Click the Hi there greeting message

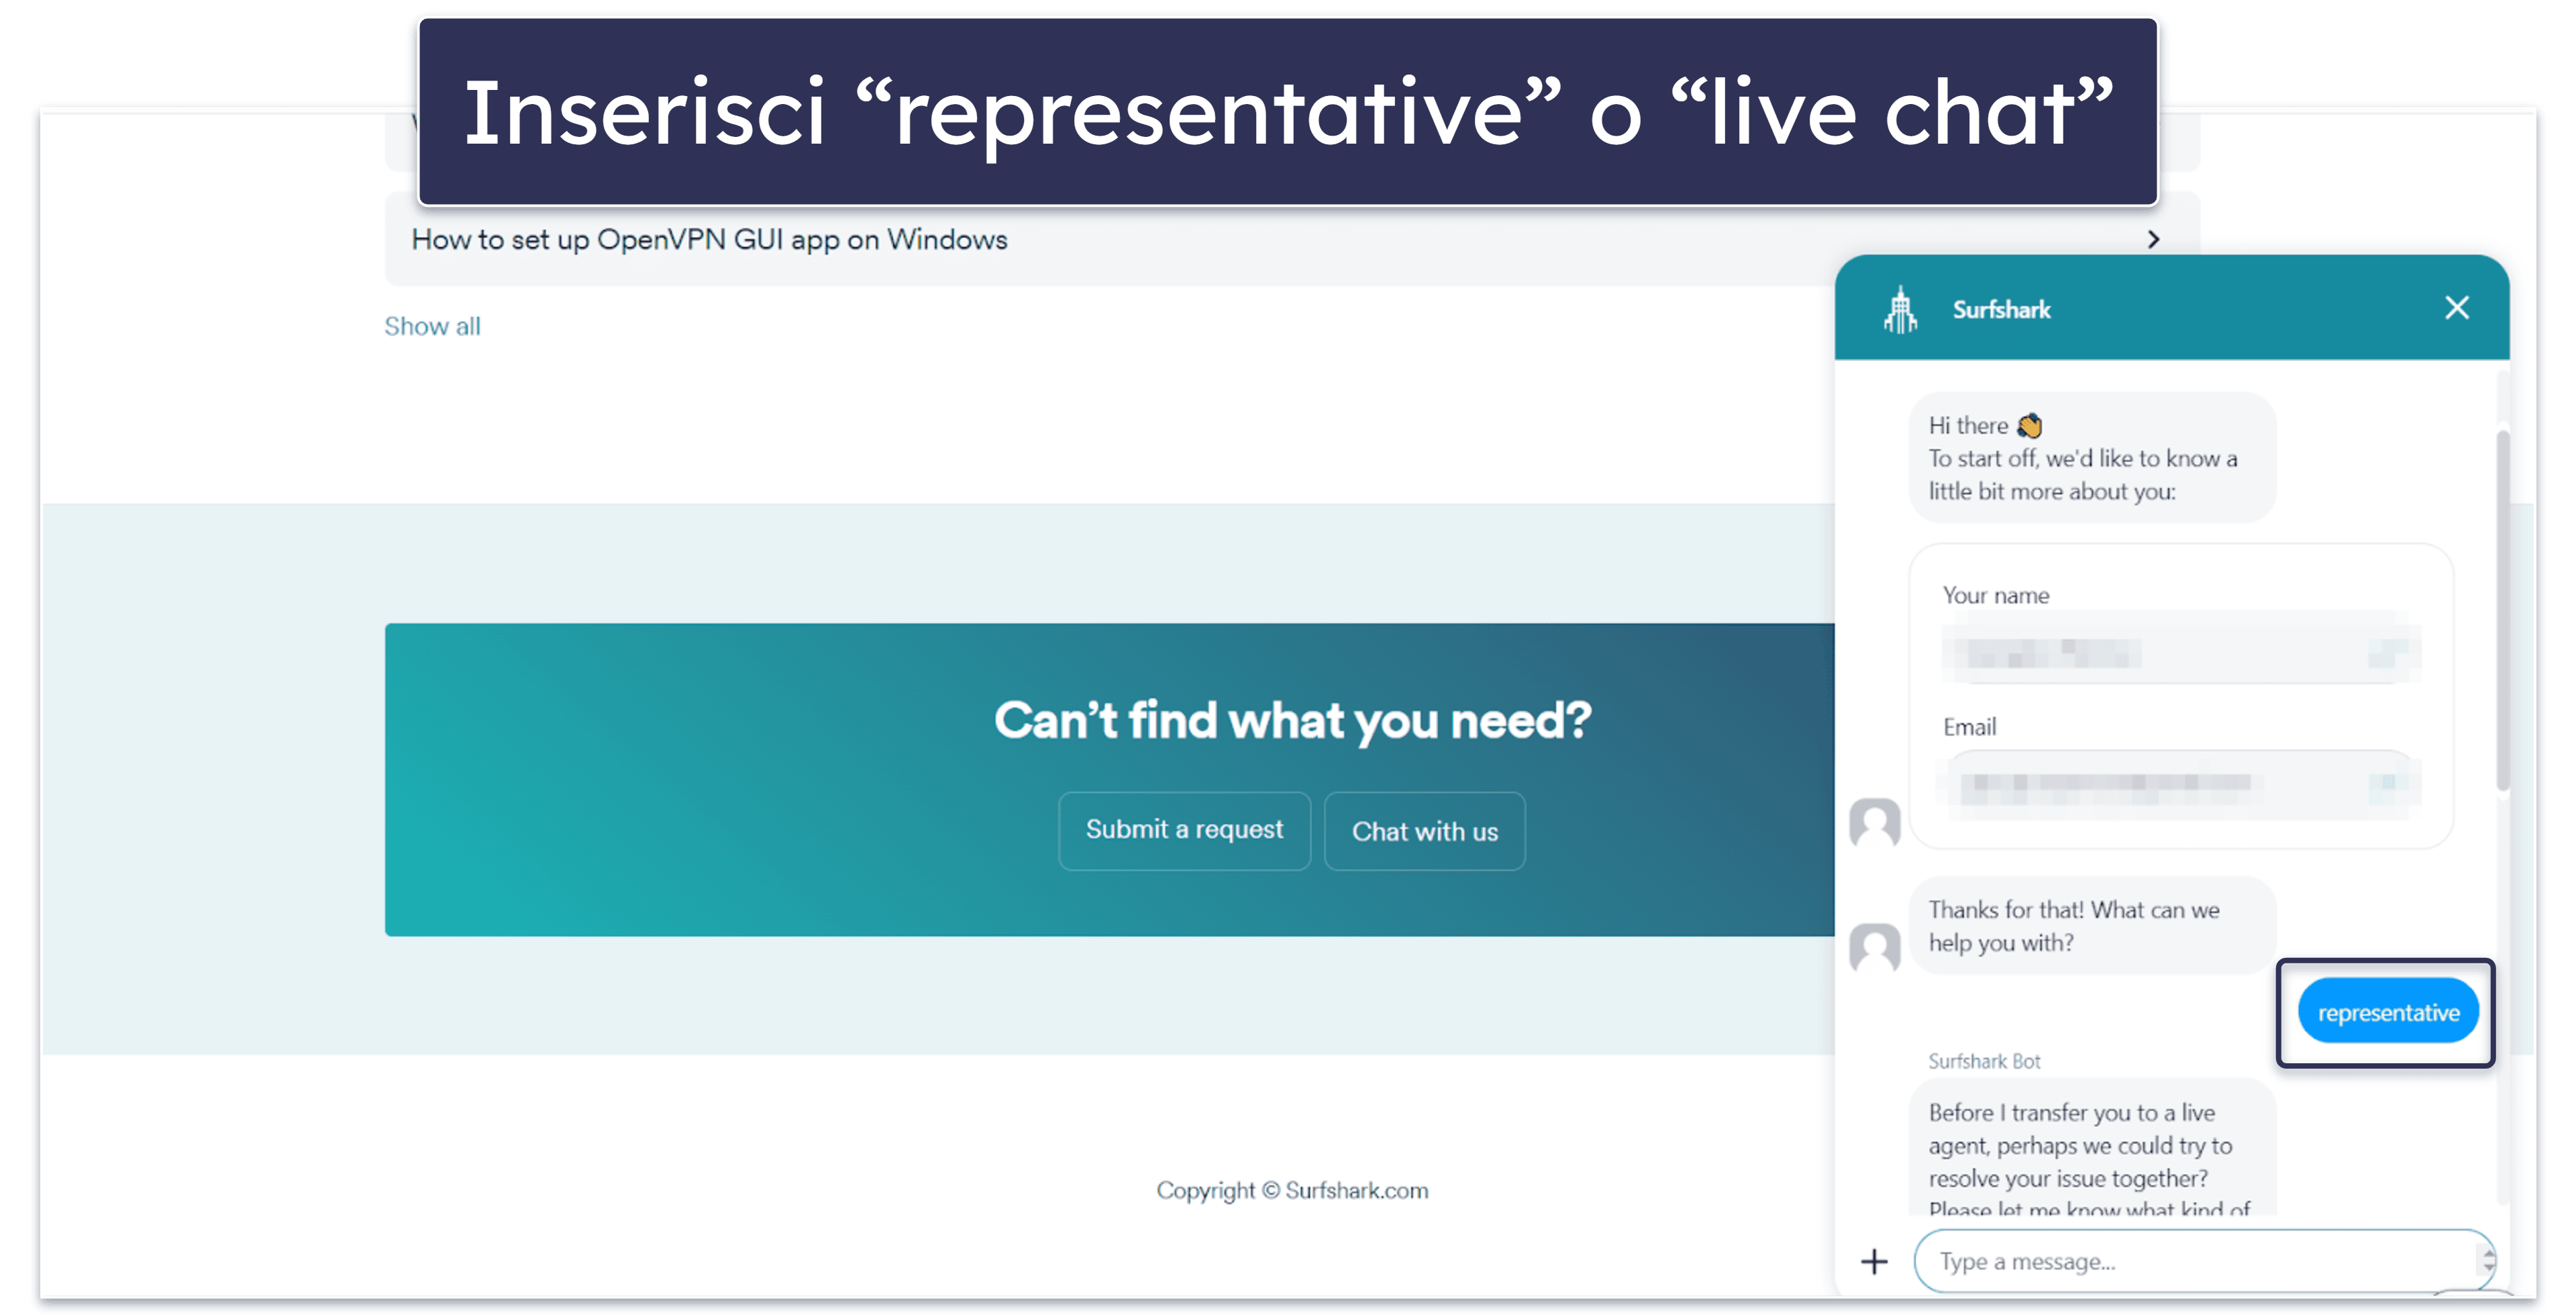pyautogui.click(x=2092, y=458)
